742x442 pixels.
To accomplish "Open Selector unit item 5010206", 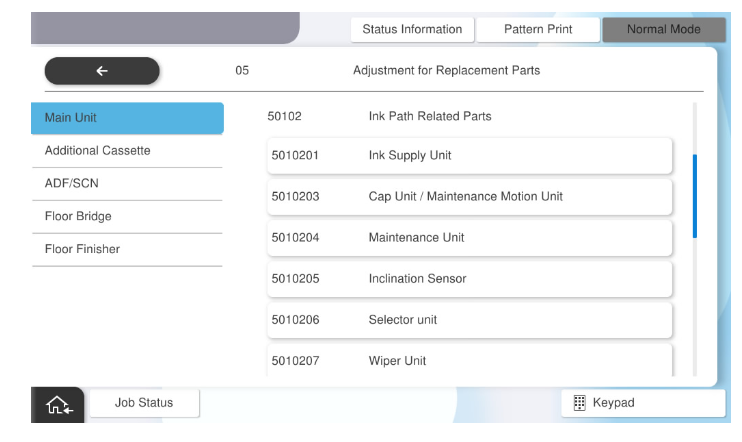I will 470,320.
